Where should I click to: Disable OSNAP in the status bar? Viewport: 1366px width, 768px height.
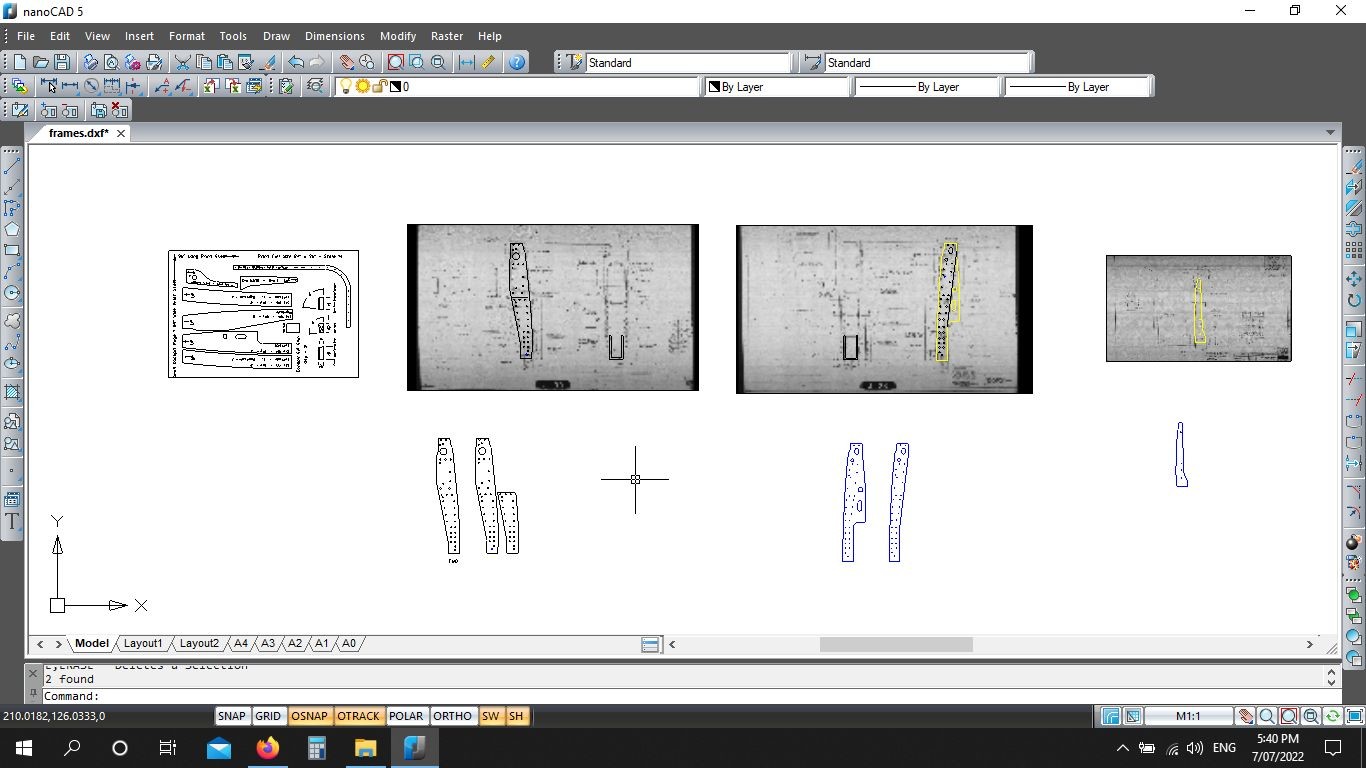coord(310,716)
